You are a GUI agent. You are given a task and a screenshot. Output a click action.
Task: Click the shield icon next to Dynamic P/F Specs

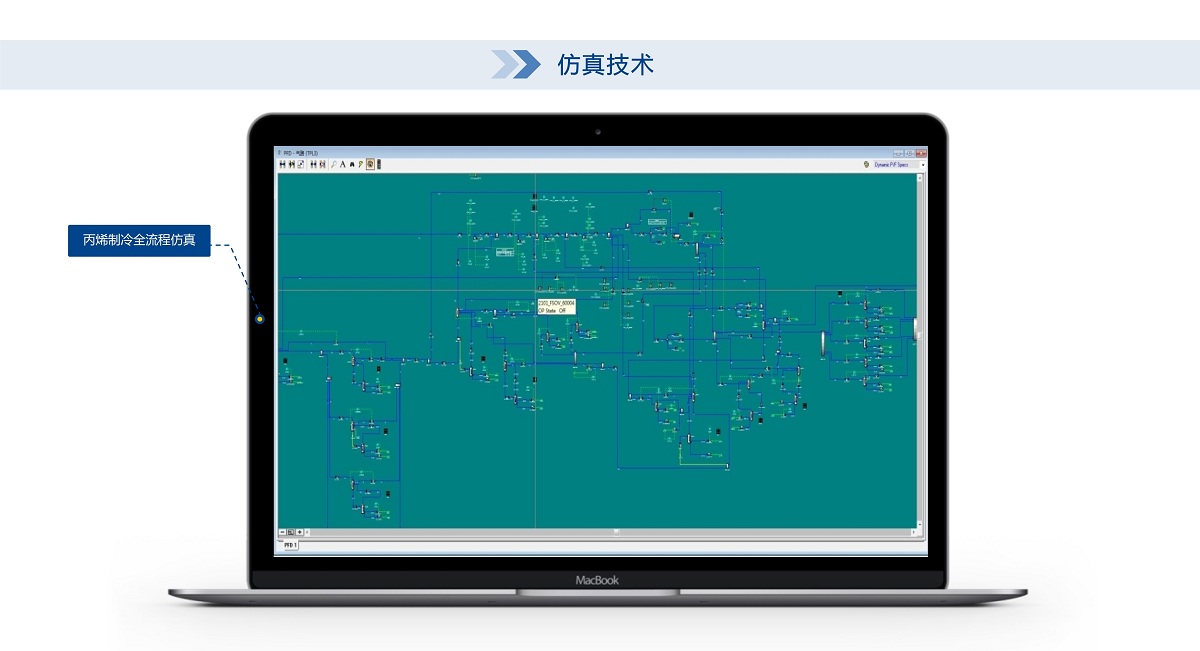866,164
